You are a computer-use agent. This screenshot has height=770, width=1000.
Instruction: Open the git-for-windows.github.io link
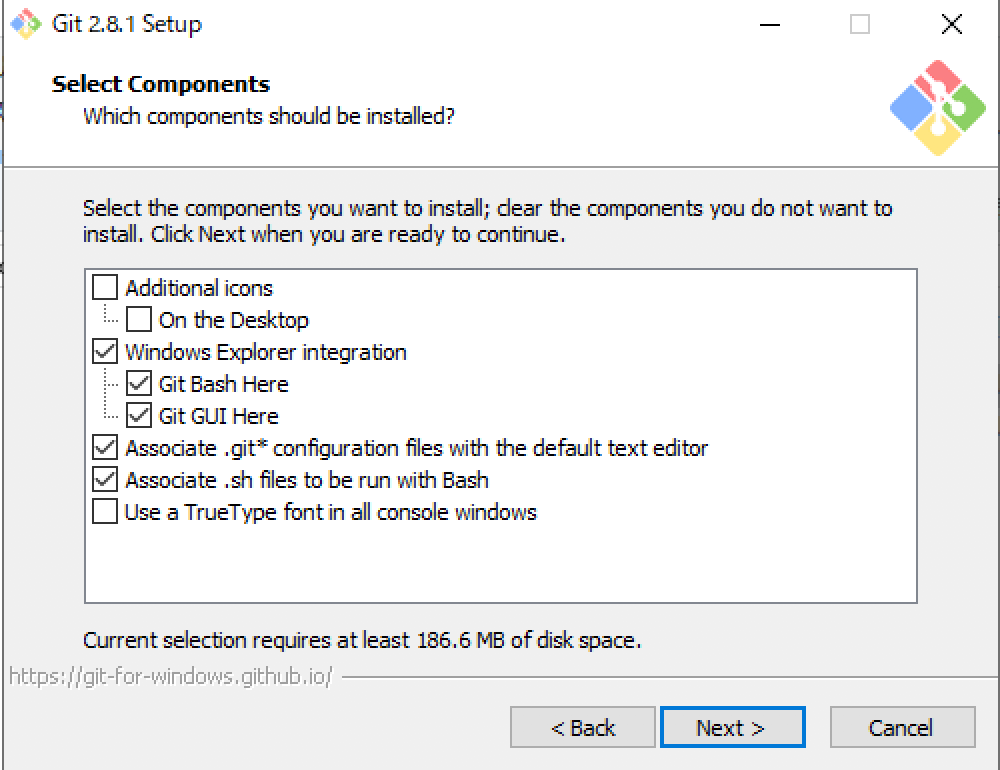(x=171, y=676)
